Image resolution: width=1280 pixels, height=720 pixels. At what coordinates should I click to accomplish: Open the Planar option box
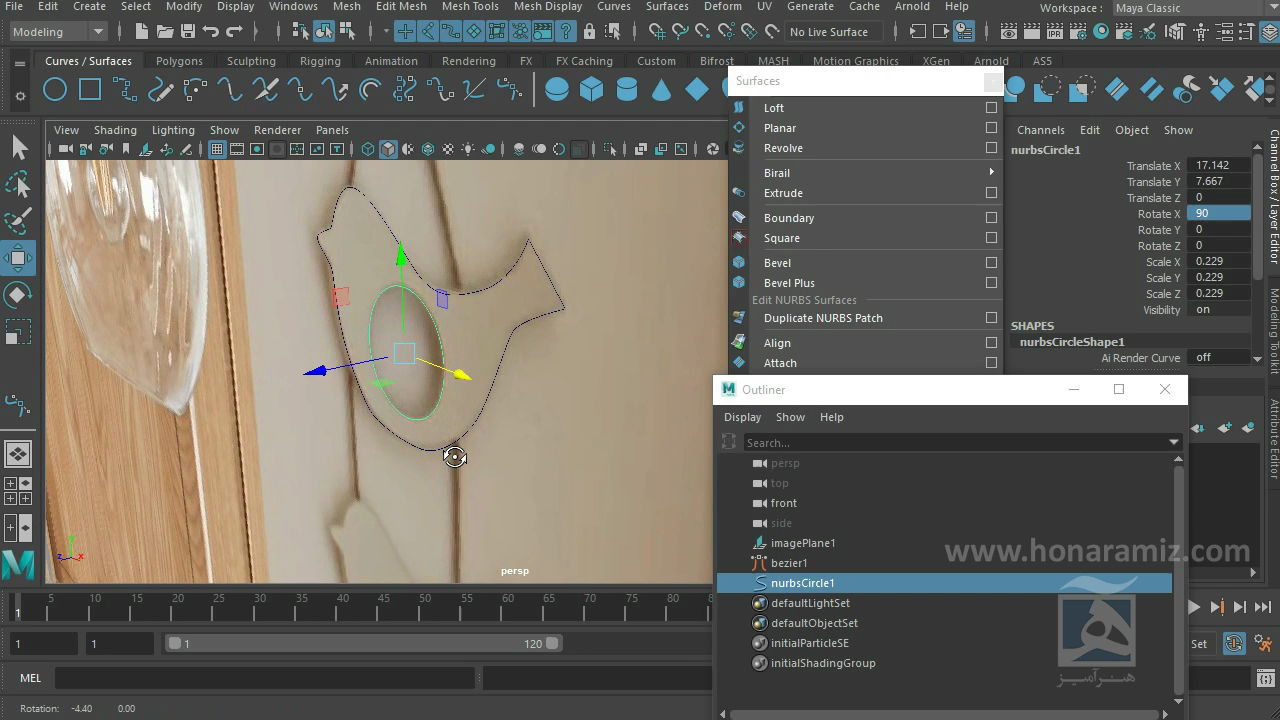tap(991, 127)
